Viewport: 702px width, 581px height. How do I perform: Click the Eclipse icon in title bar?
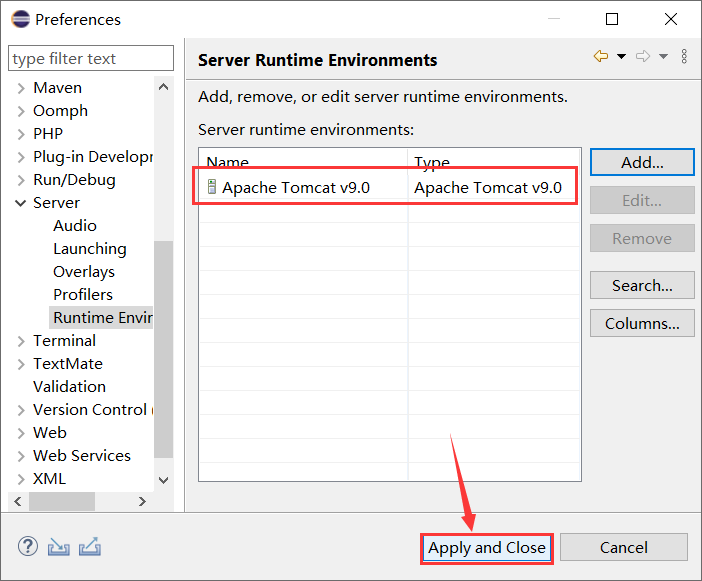[x=19, y=19]
